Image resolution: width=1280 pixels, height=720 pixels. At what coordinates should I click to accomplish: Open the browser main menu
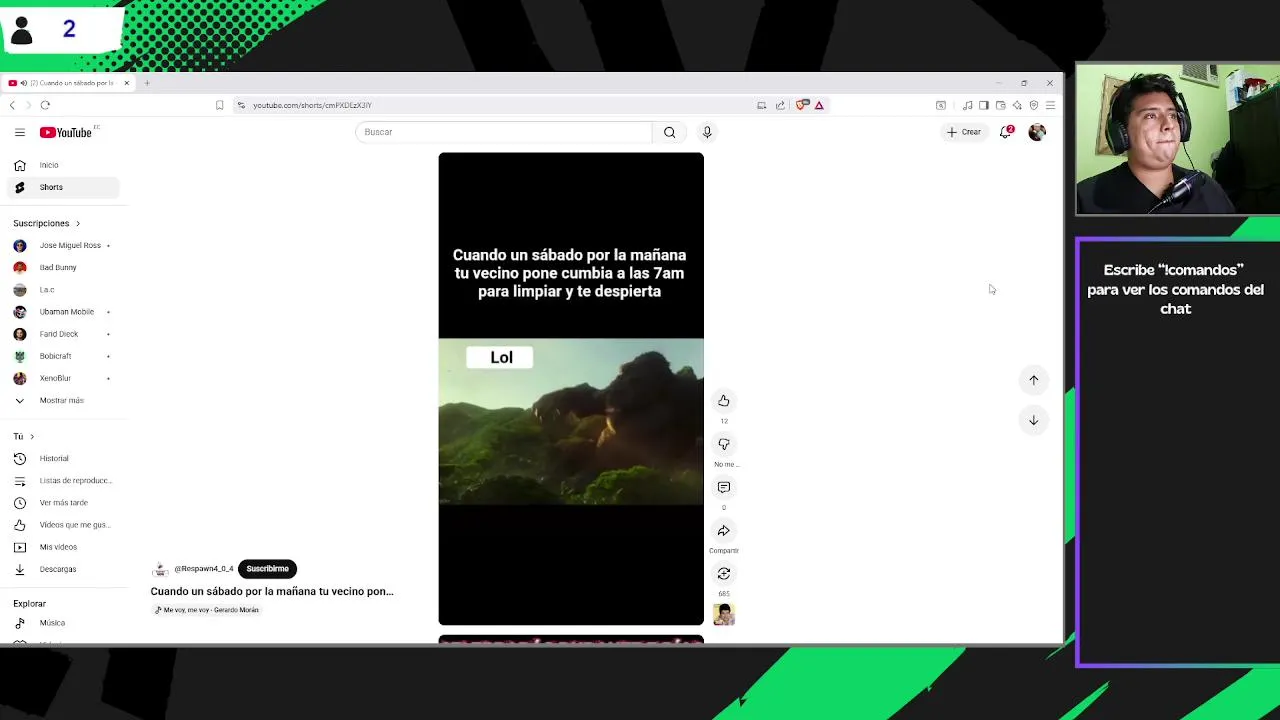(x=1050, y=105)
